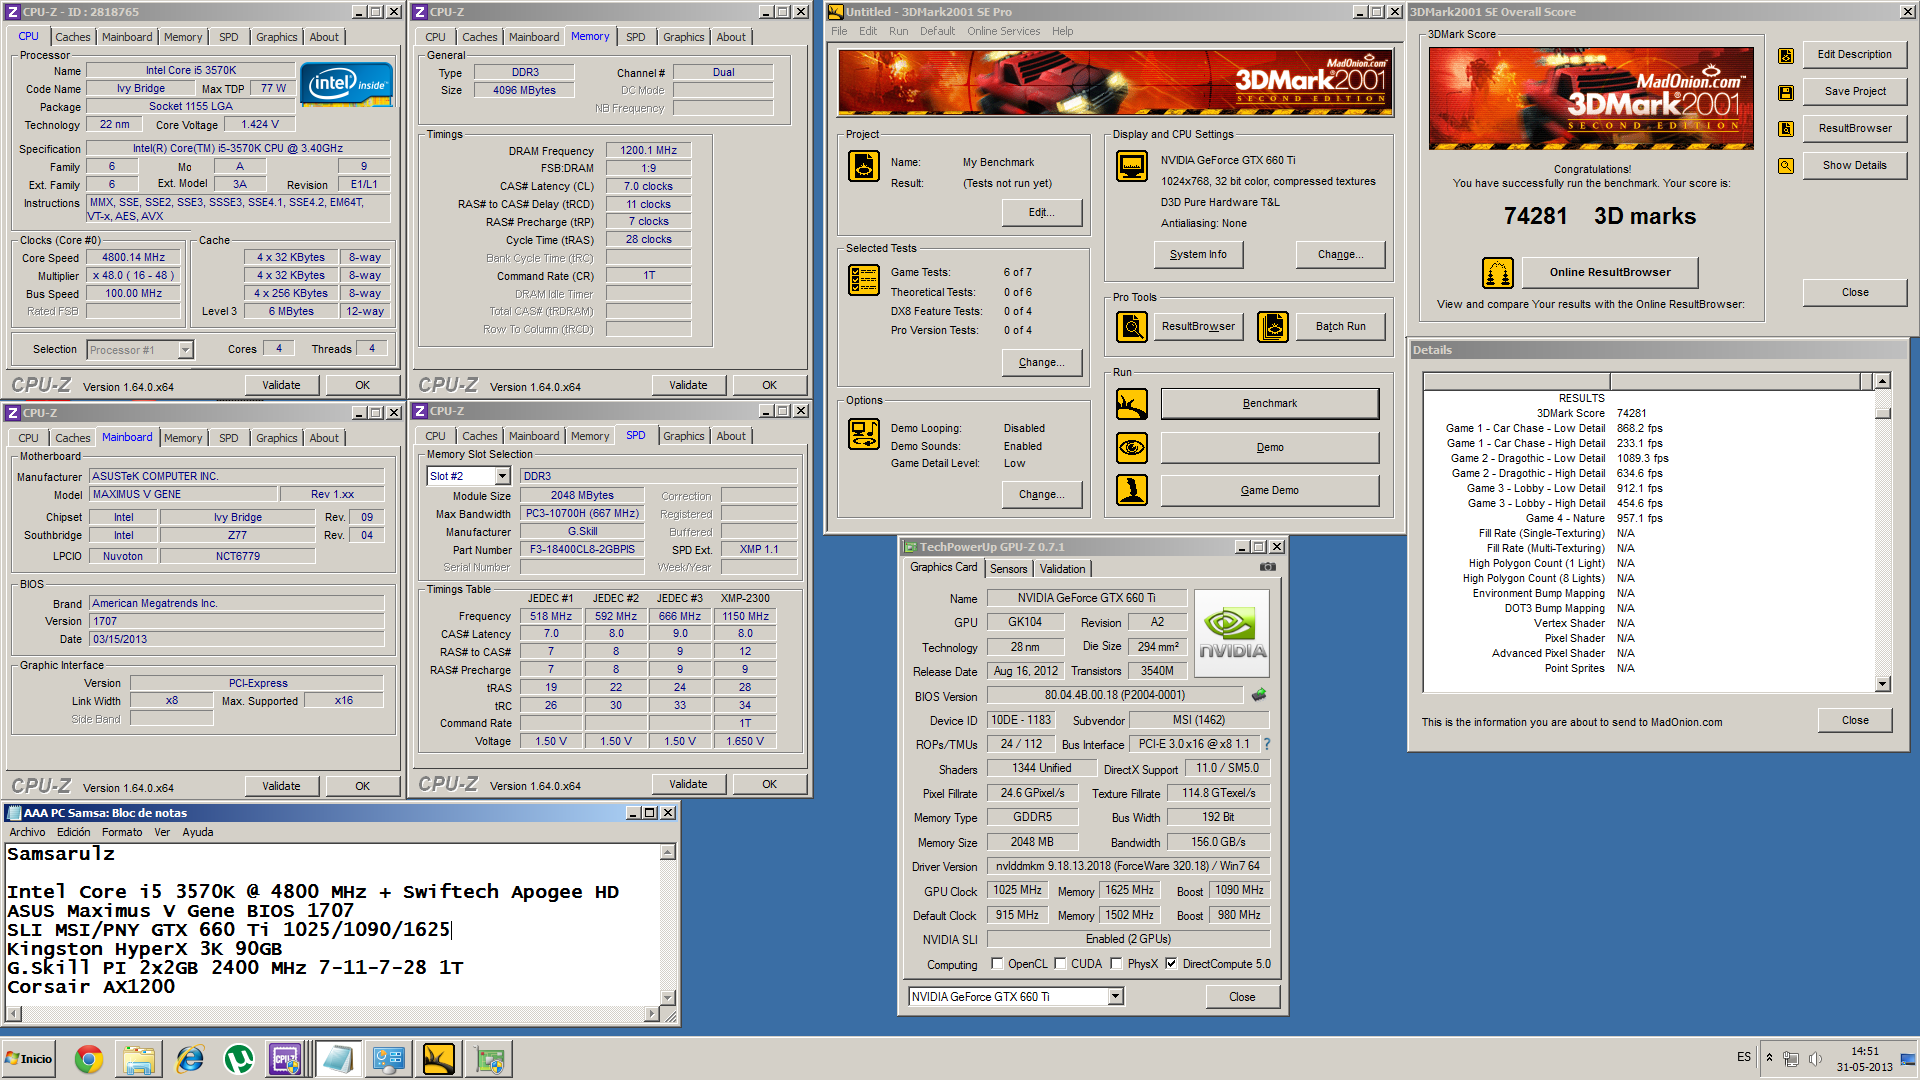
Task: Click the ES language indicator in taskbar
Action: tap(1744, 1057)
